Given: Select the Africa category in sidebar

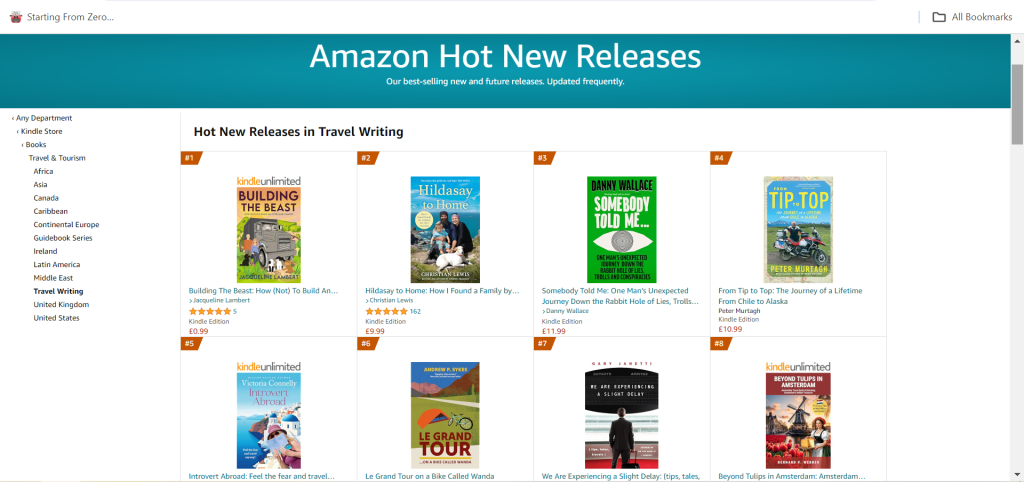Looking at the screenshot, I should [x=43, y=171].
